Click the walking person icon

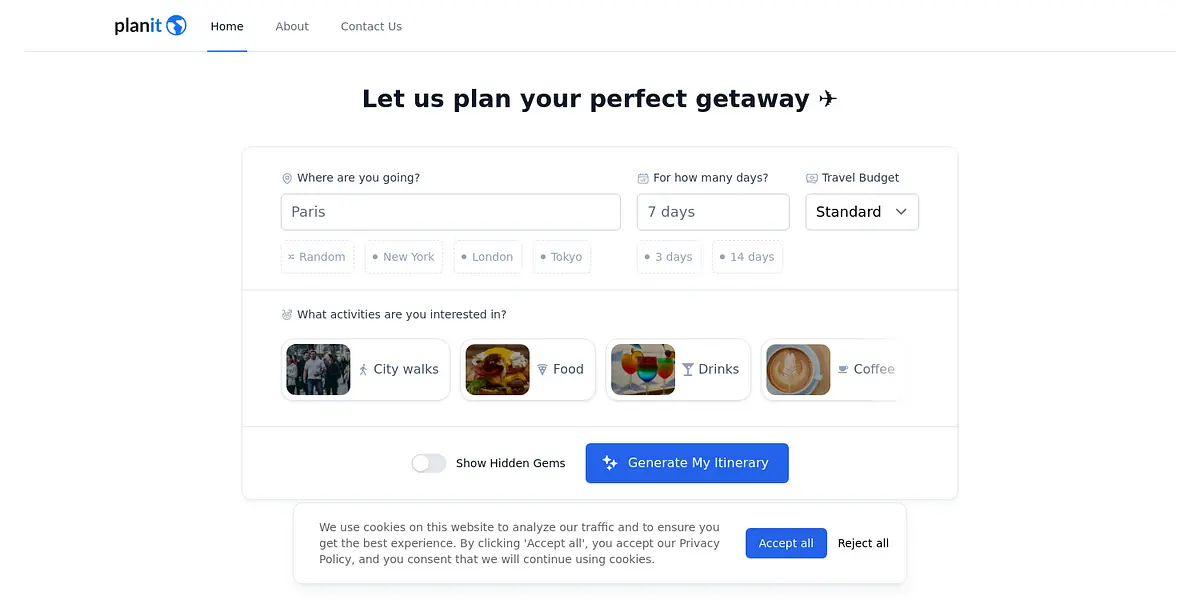point(363,370)
